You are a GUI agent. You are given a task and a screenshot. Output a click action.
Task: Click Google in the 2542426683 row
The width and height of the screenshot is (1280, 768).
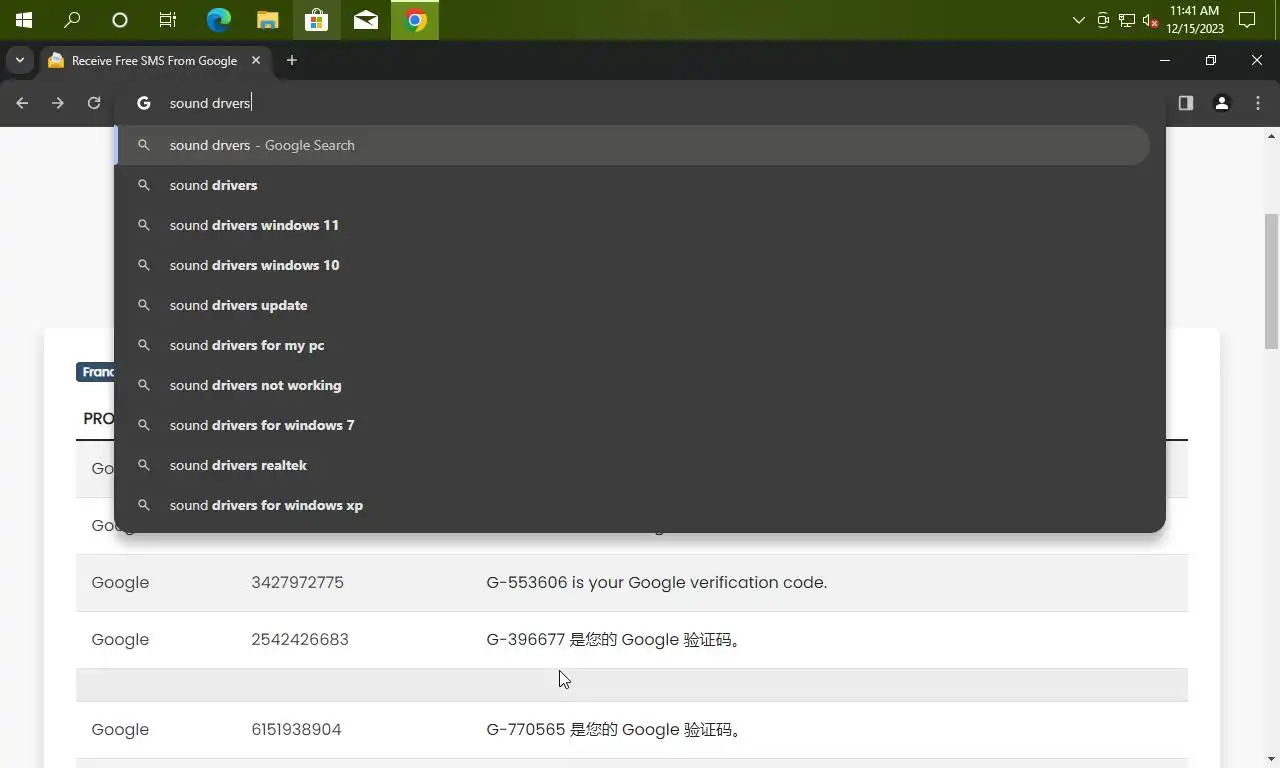[x=120, y=639]
